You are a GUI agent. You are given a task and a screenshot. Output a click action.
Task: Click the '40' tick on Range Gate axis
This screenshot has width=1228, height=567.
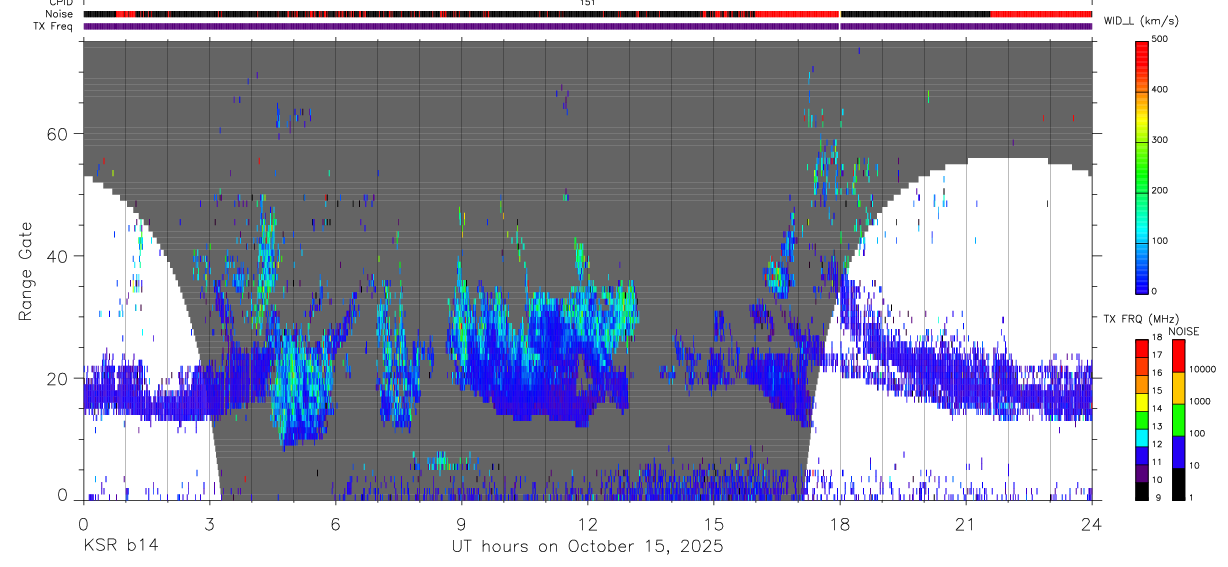click(59, 256)
